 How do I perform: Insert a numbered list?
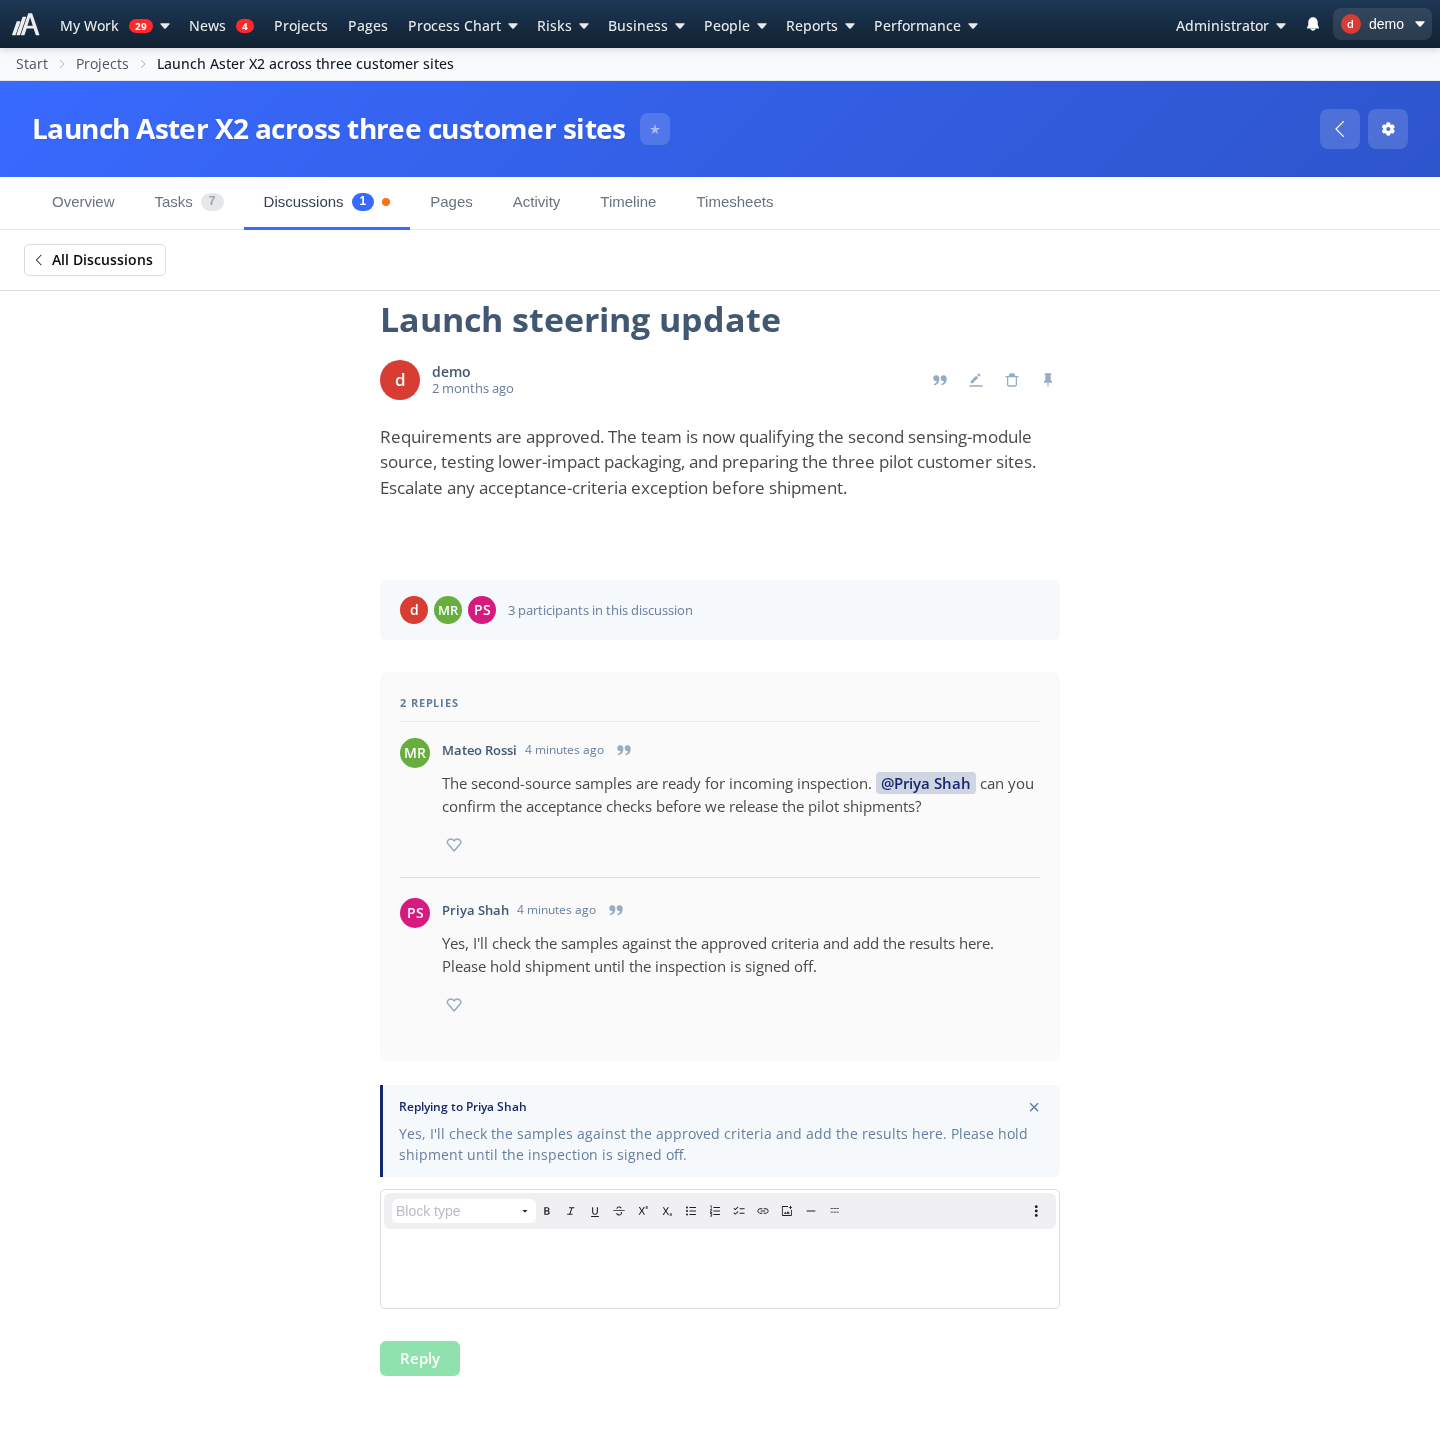(x=715, y=1211)
